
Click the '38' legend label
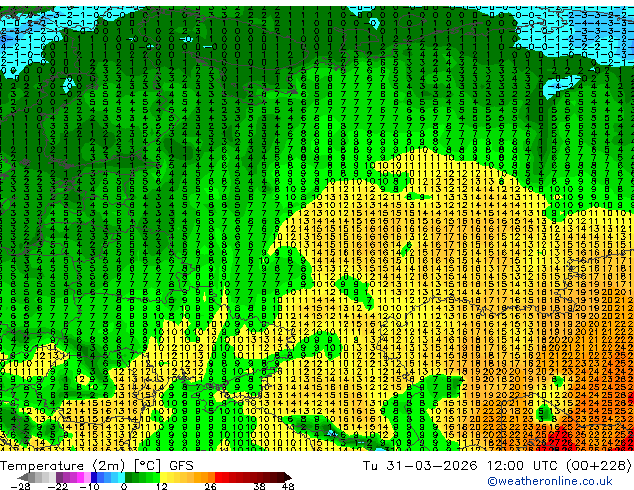(260, 486)
